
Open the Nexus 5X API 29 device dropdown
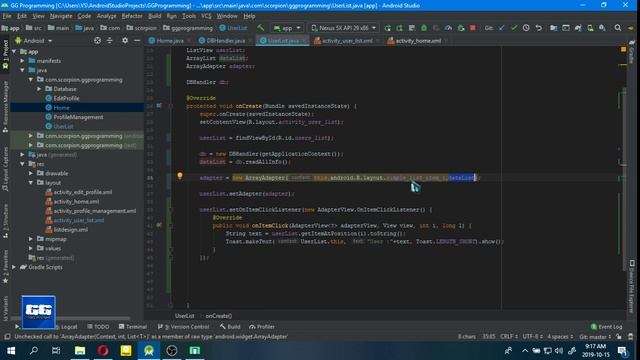pyautogui.click(x=343, y=28)
